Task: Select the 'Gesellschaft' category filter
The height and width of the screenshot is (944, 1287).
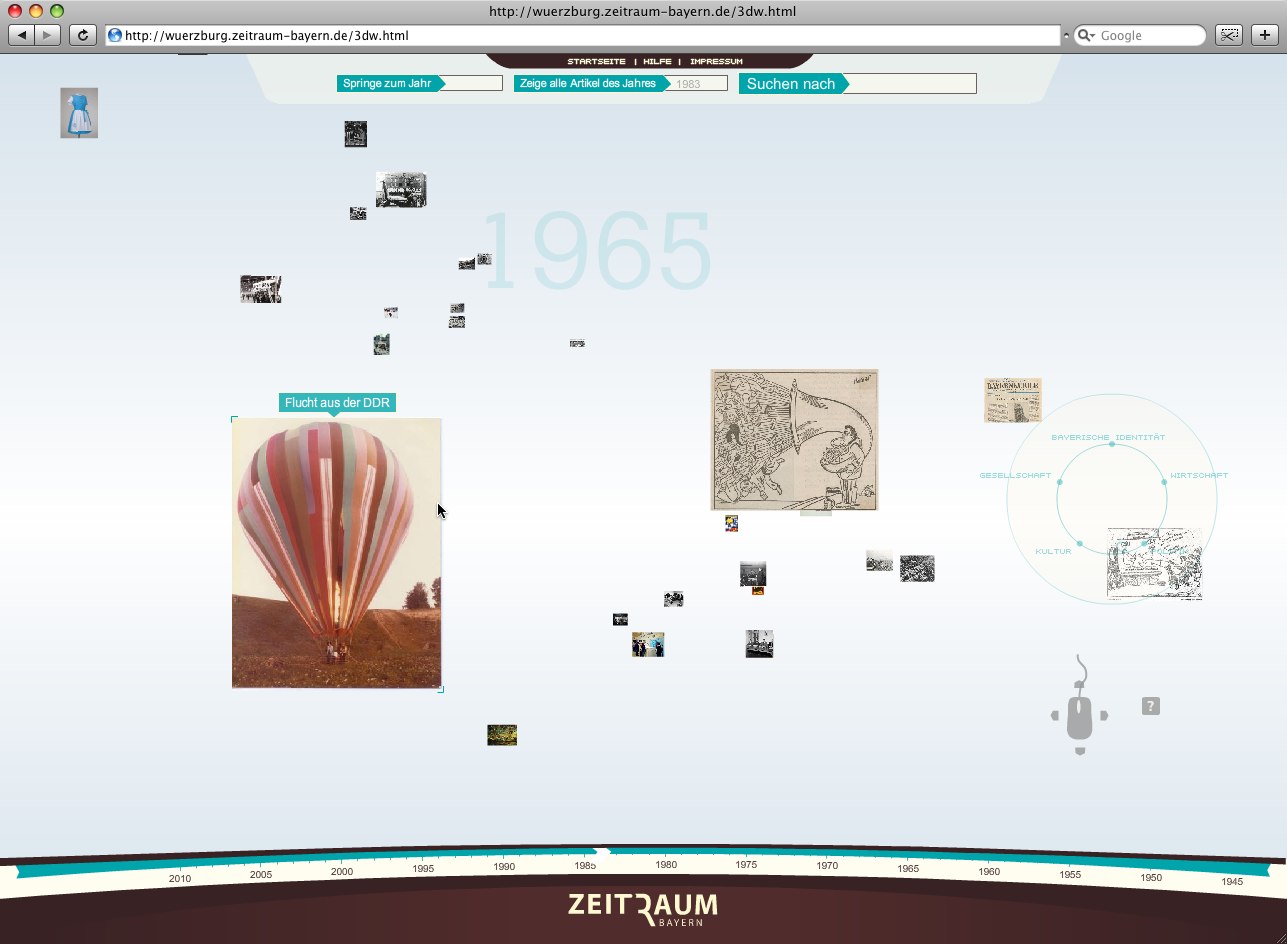Action: [x=1015, y=476]
